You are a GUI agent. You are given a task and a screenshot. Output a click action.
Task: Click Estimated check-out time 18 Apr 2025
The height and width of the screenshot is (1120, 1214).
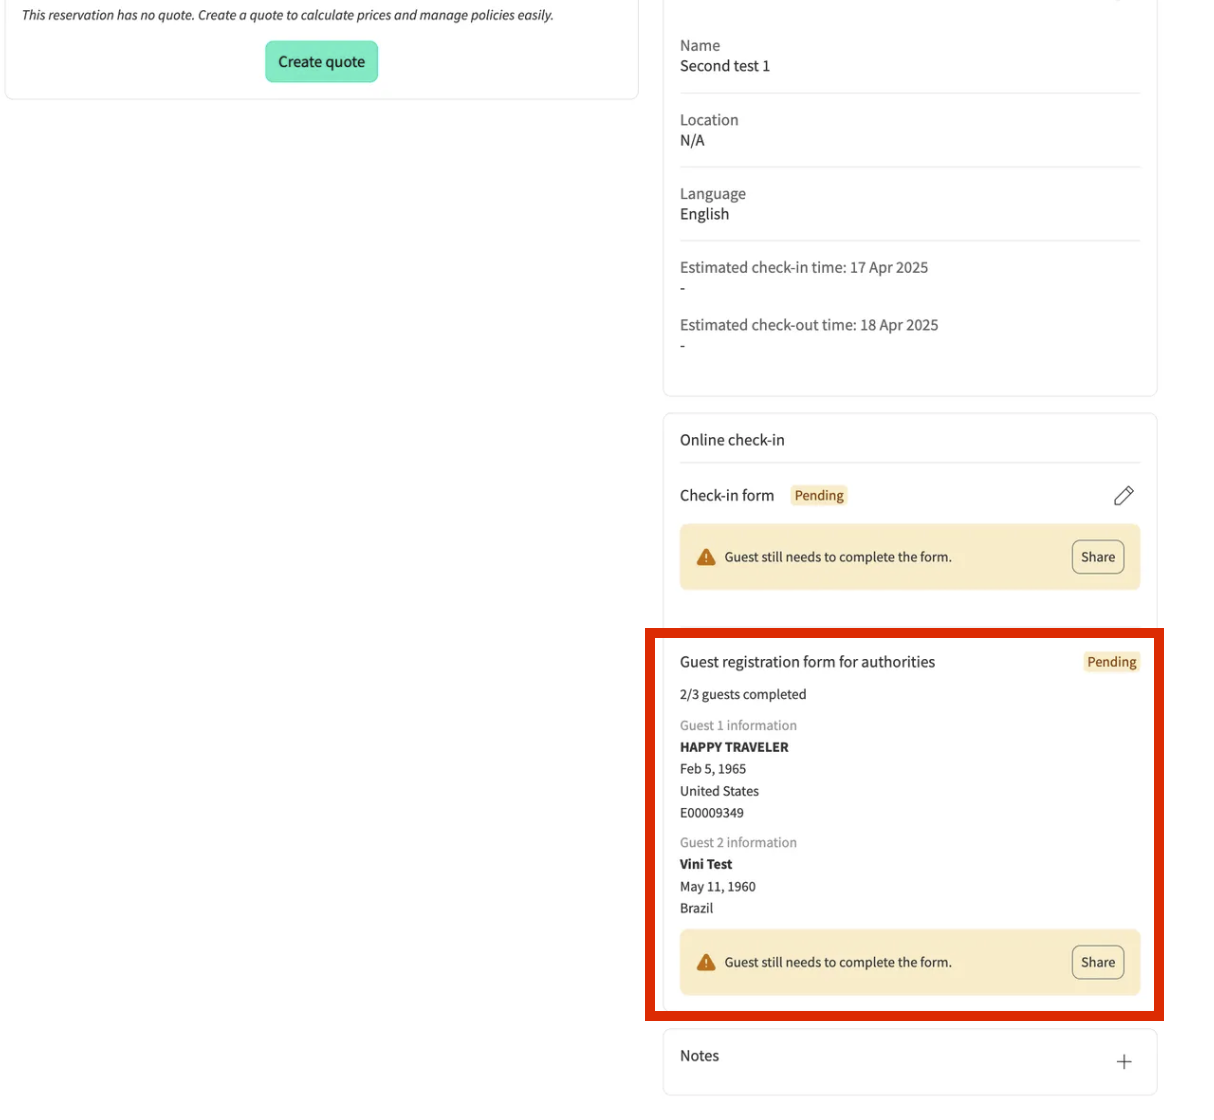[808, 325]
